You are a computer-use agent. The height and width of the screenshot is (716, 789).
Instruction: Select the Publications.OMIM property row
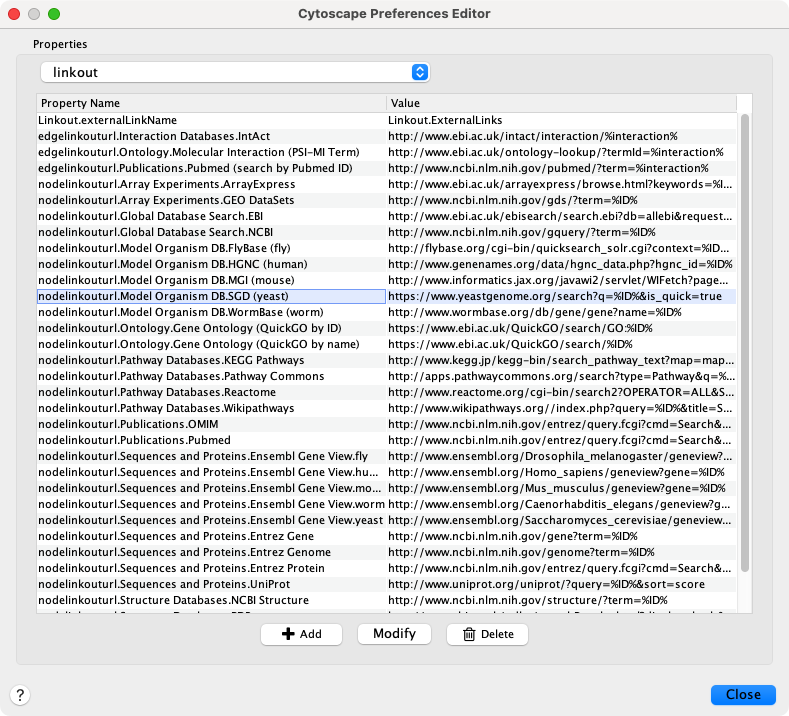tap(210, 424)
